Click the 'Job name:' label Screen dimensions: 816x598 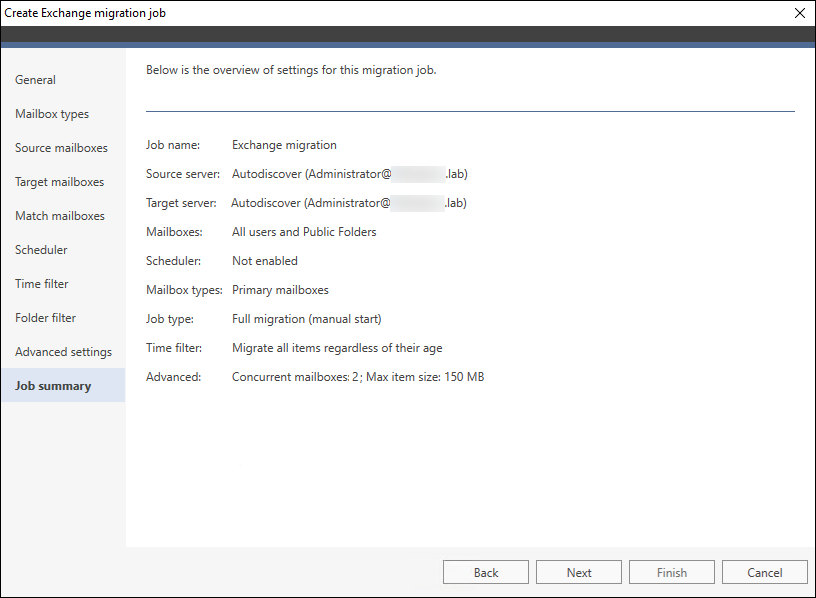[x=173, y=145]
